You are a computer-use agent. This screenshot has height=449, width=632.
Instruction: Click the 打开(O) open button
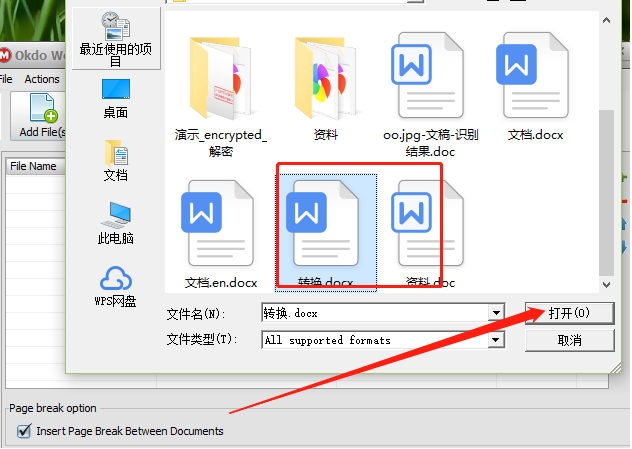[x=570, y=313]
